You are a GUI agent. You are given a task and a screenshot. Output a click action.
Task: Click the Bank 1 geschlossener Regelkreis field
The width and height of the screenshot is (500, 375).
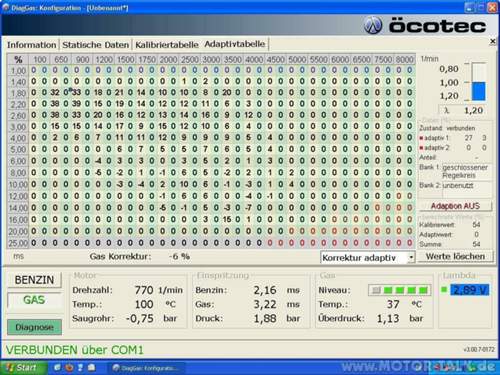tap(467, 171)
